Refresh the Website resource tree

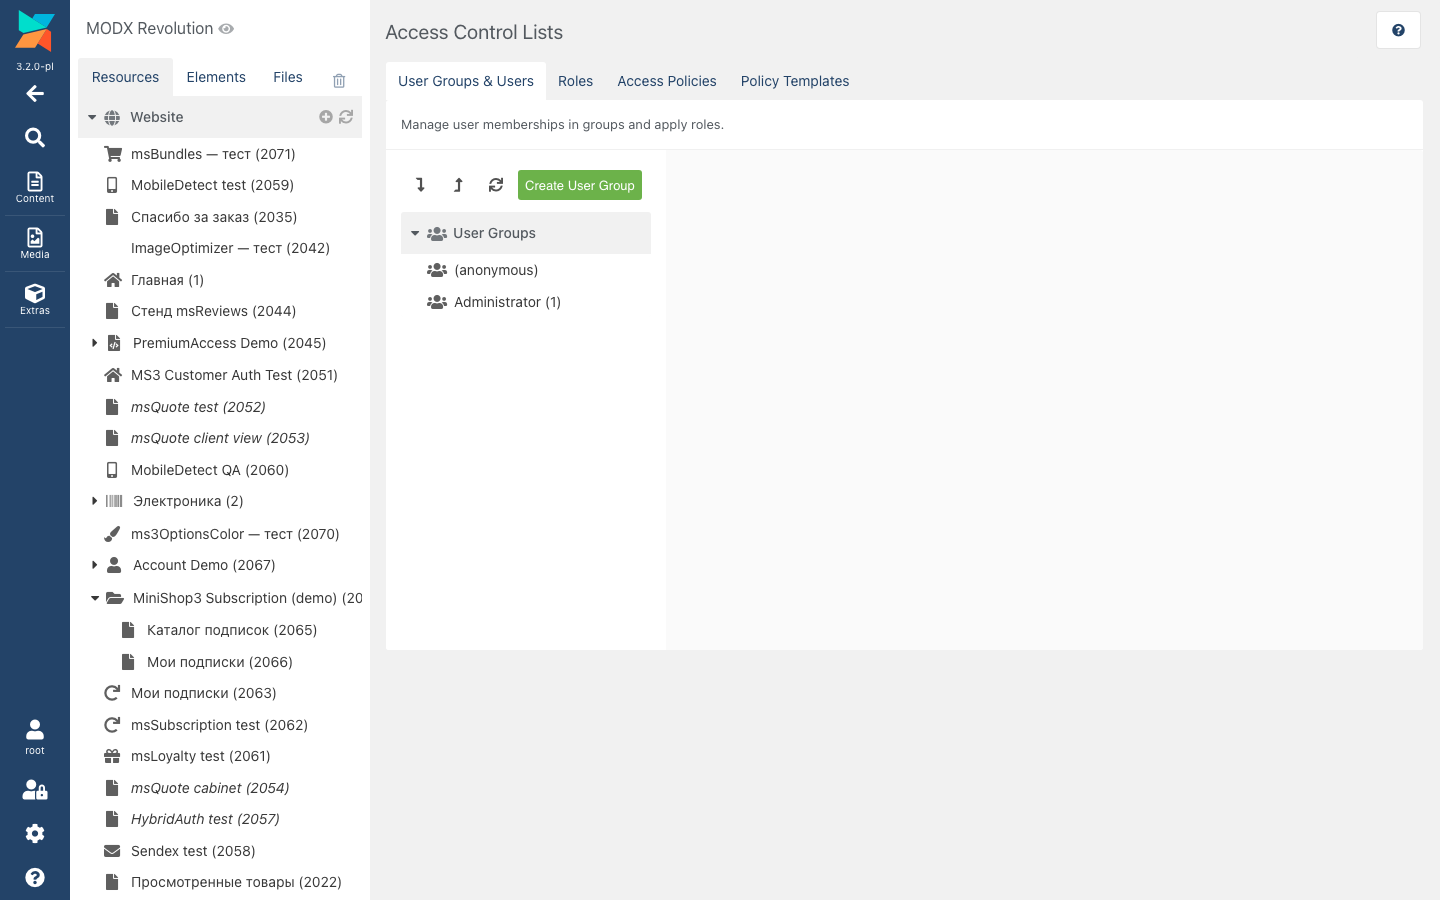(x=346, y=117)
